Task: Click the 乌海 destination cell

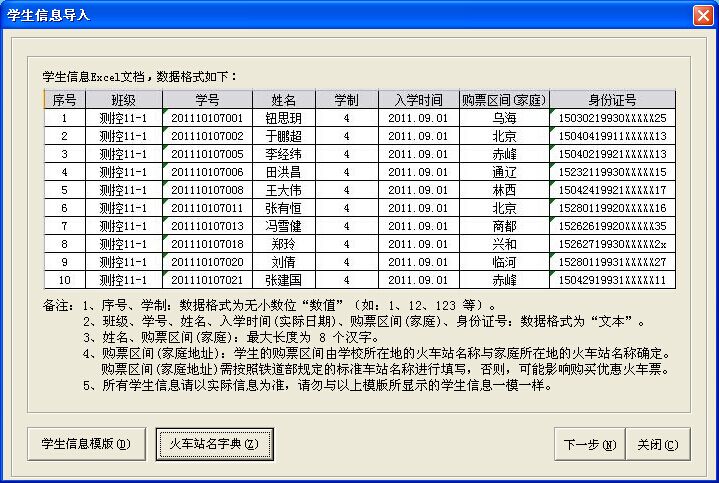Action: 504,118
